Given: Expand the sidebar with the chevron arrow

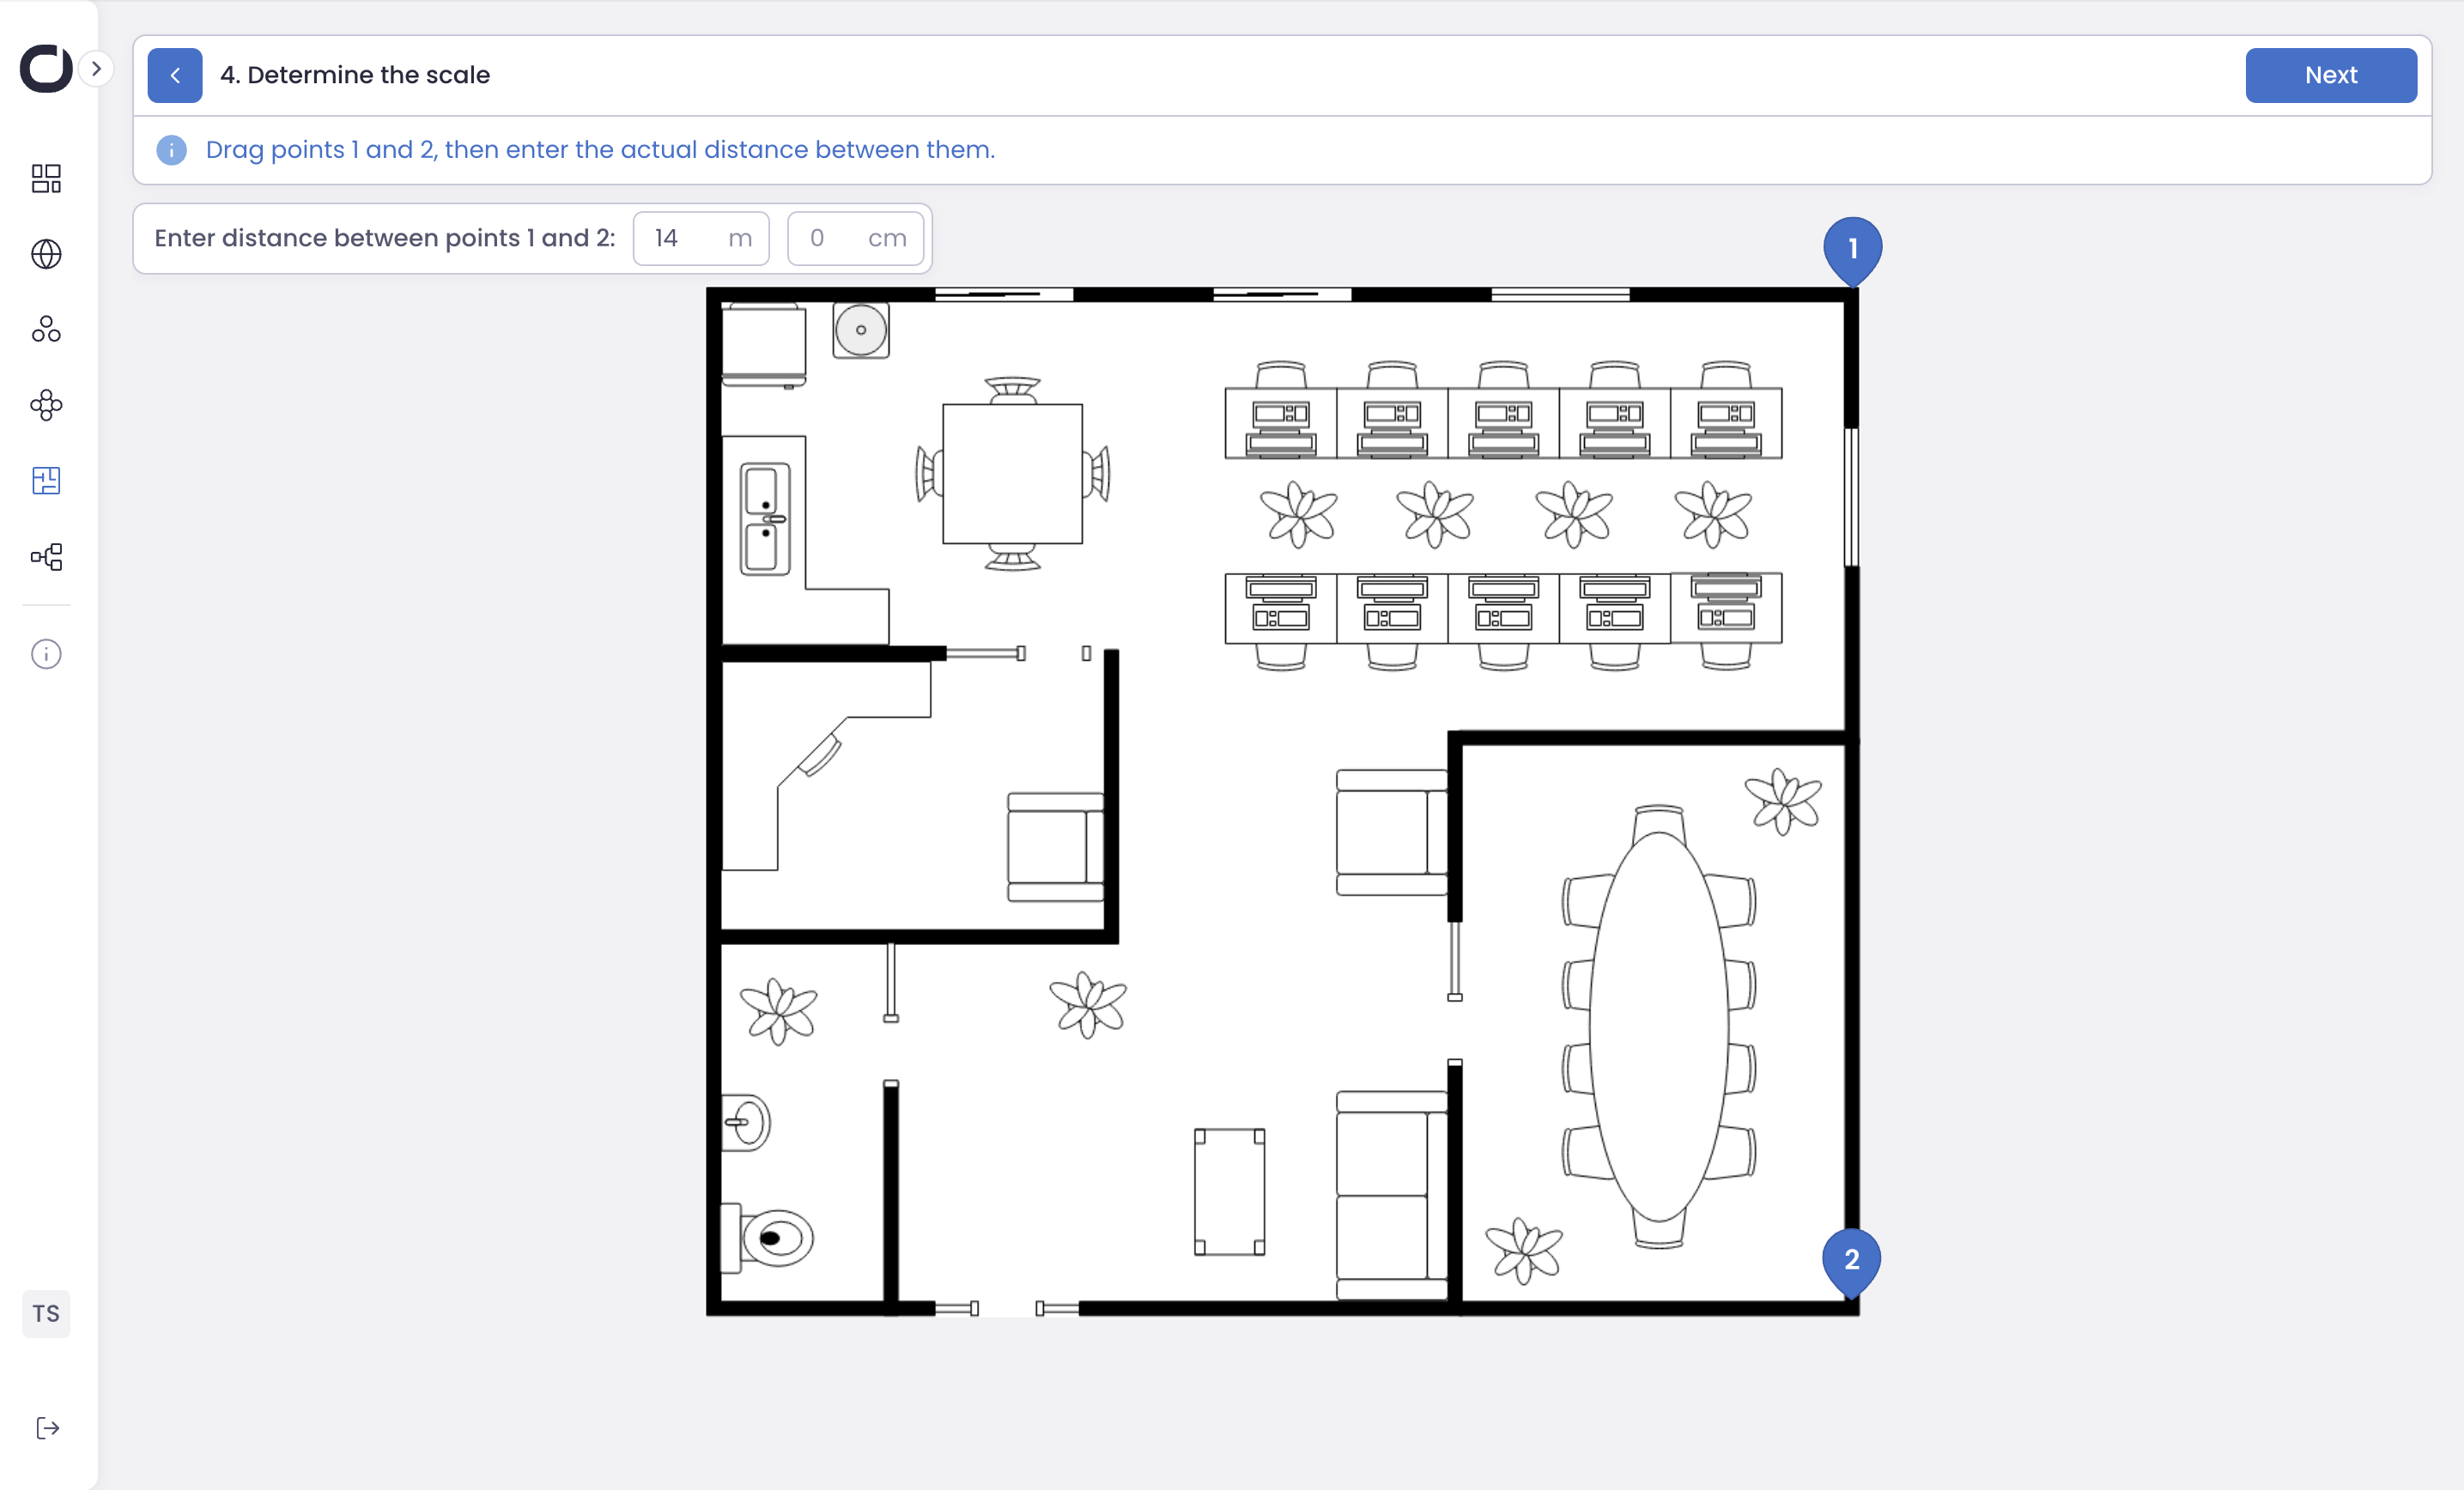Looking at the screenshot, I should pos(96,69).
